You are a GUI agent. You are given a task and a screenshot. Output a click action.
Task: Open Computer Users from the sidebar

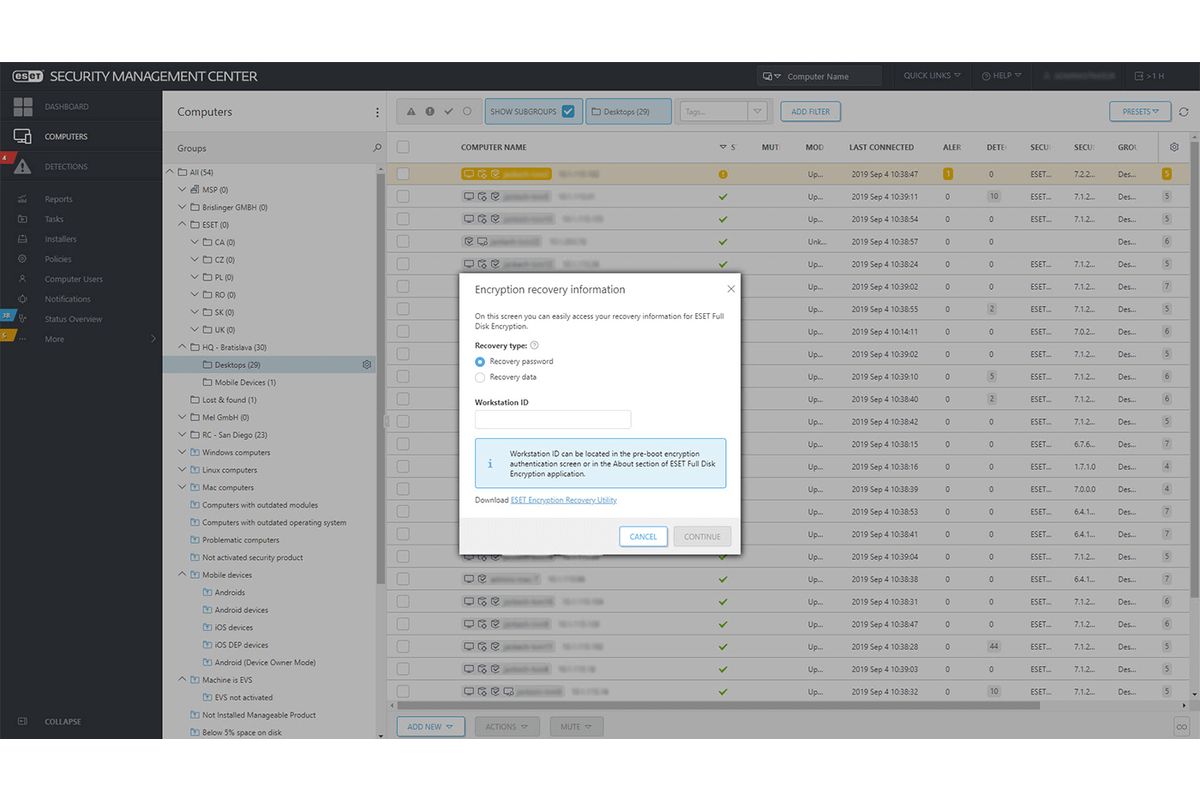click(x=73, y=279)
